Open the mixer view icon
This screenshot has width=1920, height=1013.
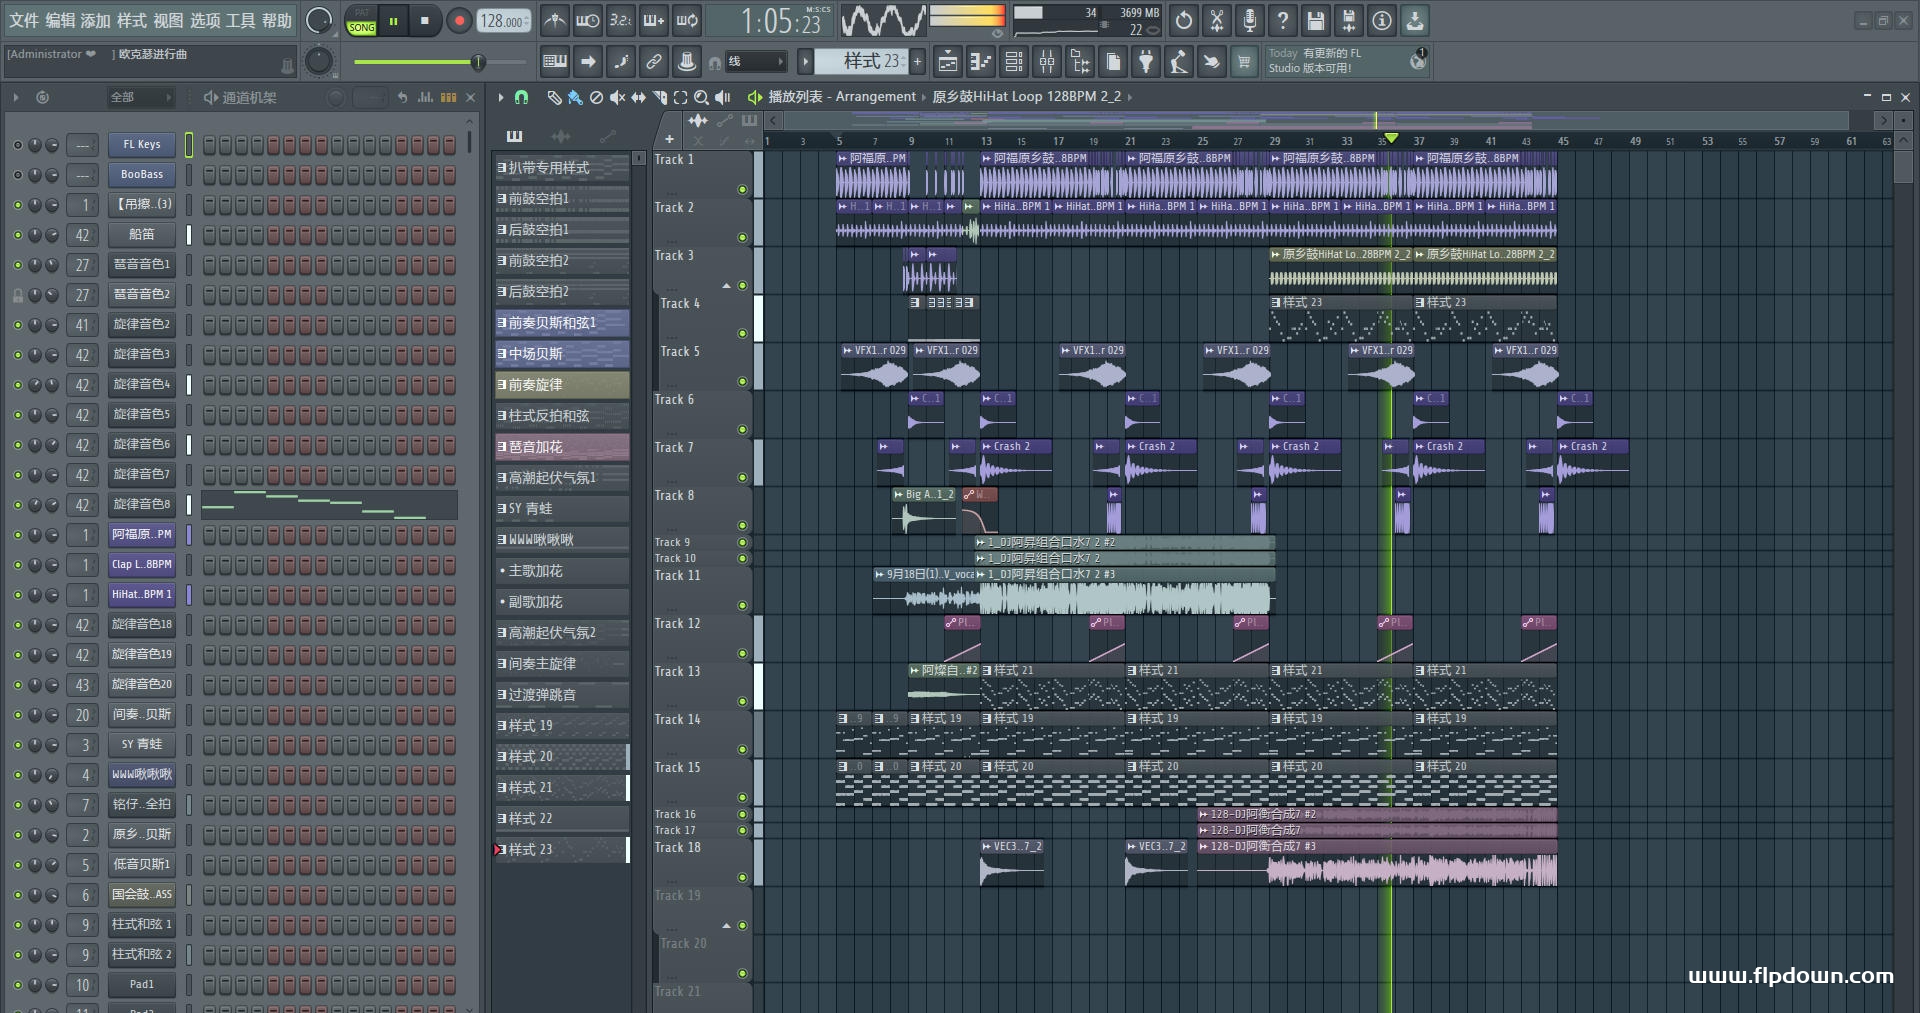(1047, 62)
